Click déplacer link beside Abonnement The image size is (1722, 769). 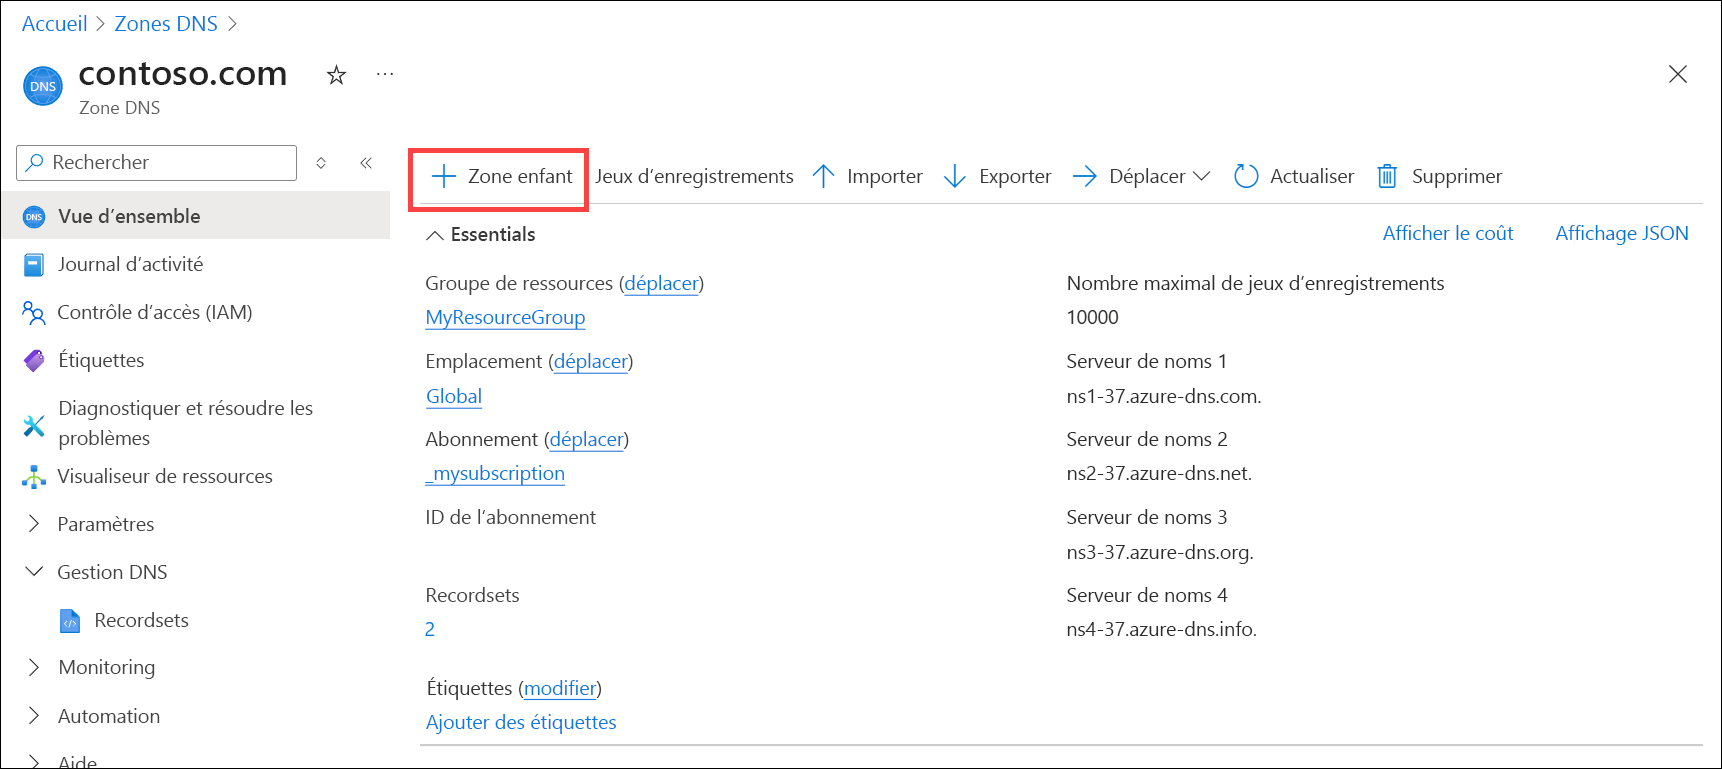click(587, 439)
